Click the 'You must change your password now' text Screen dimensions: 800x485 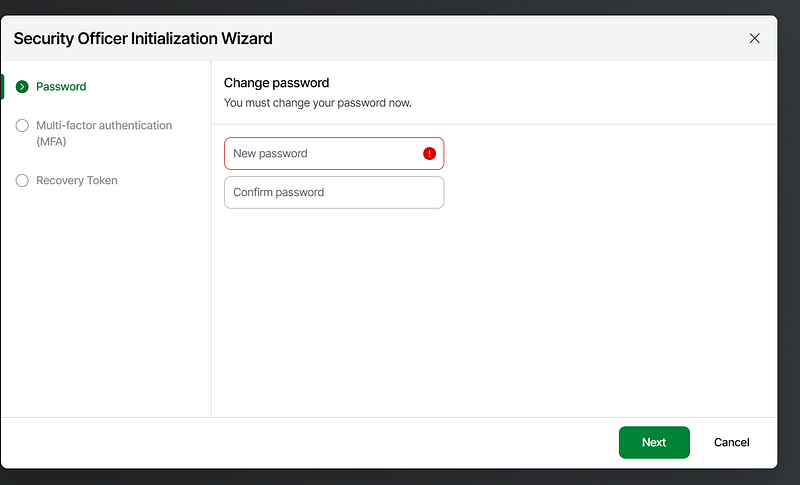317,103
